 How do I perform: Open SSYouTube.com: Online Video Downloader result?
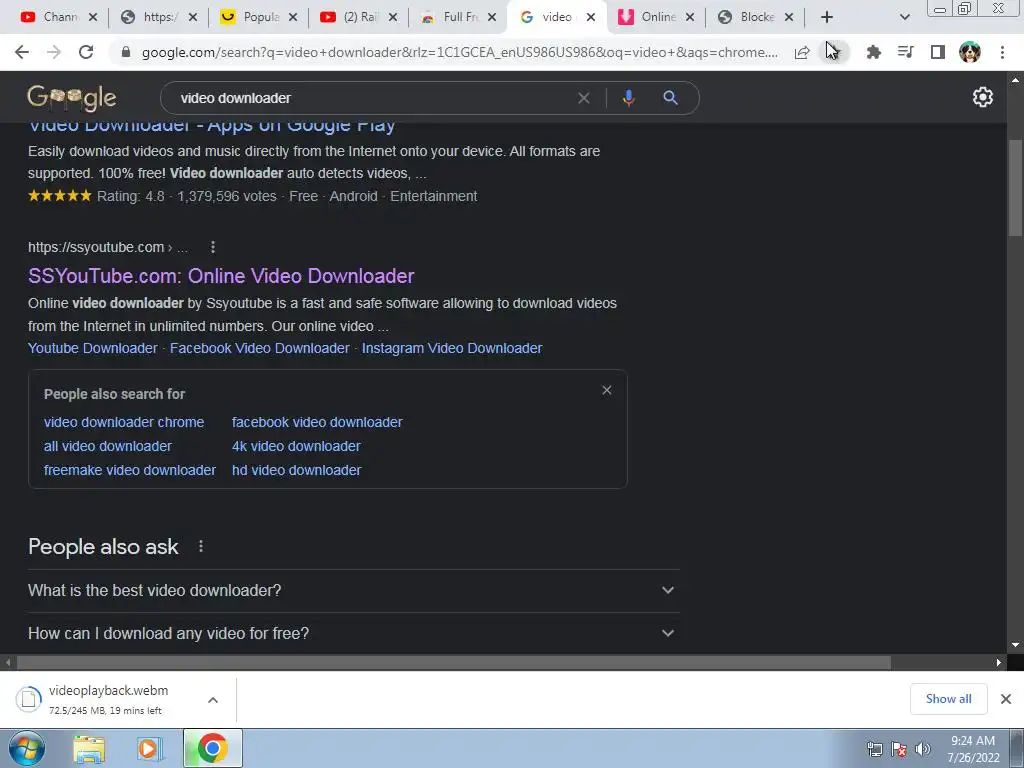(221, 276)
